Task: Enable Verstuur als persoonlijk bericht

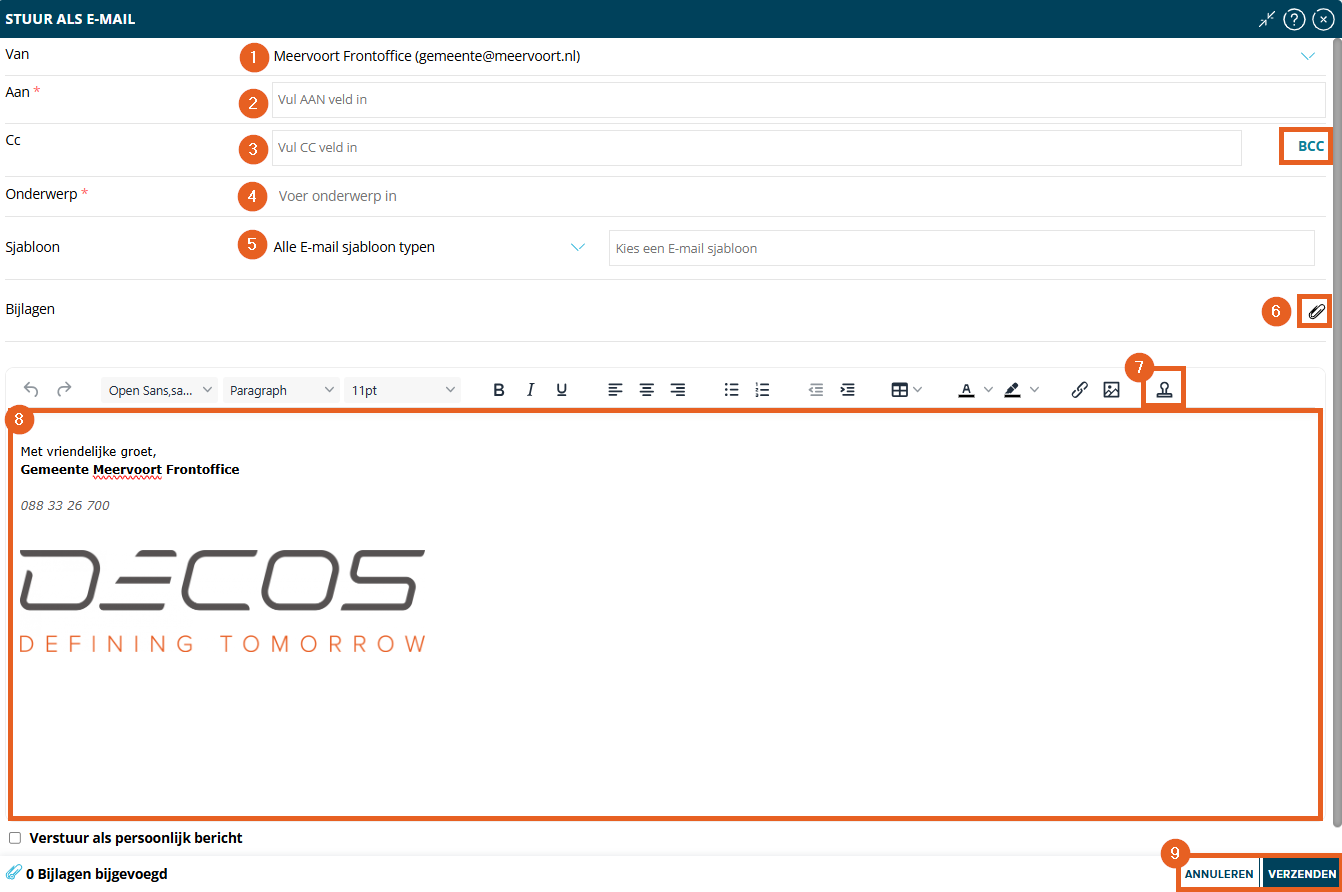Action: tap(15, 838)
